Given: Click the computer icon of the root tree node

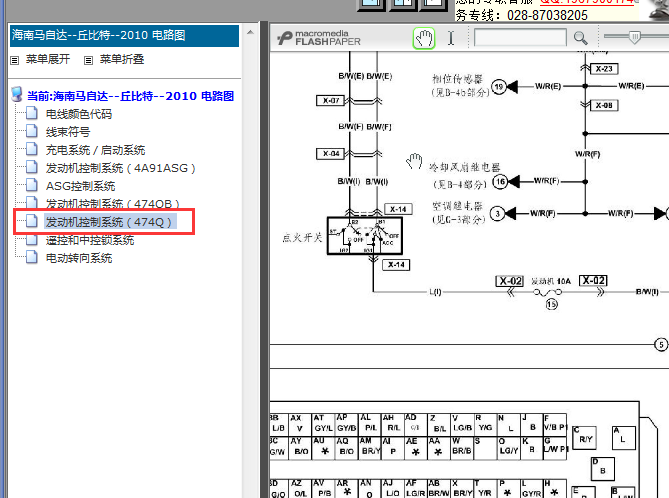Looking at the screenshot, I should click(x=17, y=94).
